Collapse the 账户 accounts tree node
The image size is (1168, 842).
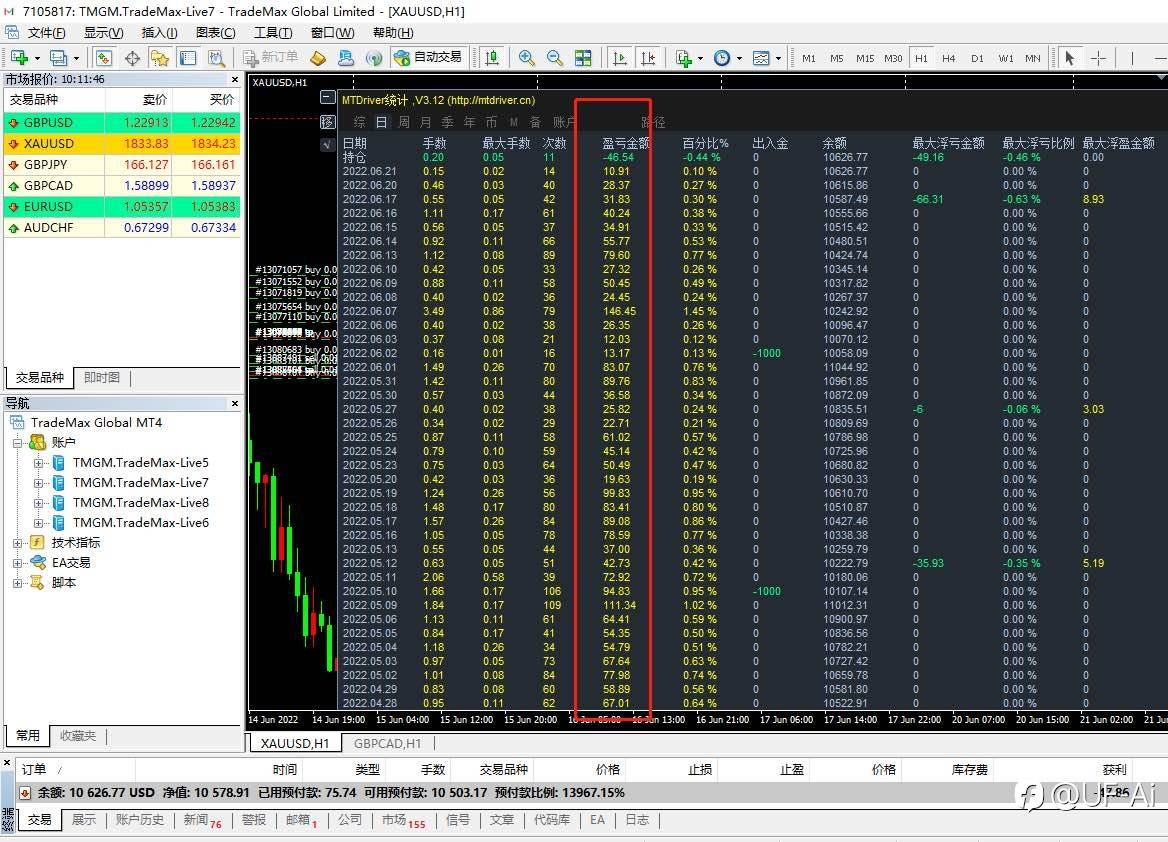(x=17, y=443)
